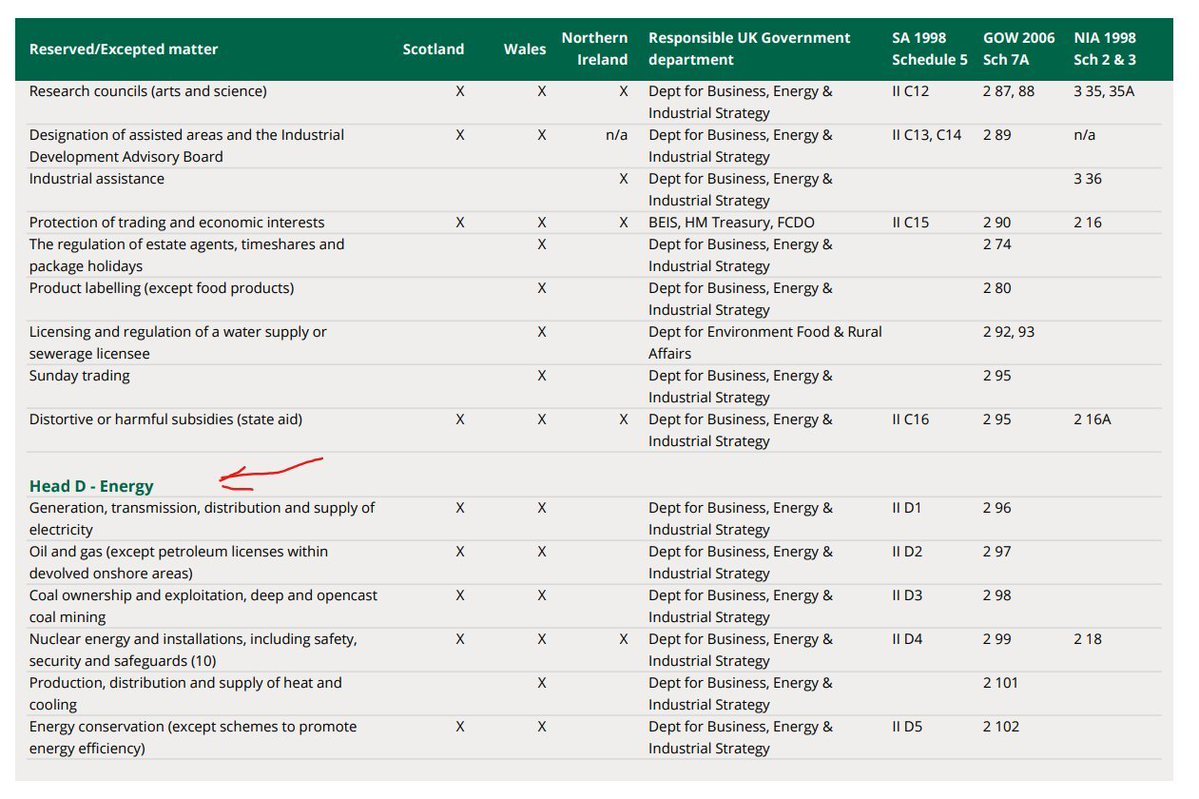Click the 'II D5' schedule cell
The image size is (1199, 799).
907,726
